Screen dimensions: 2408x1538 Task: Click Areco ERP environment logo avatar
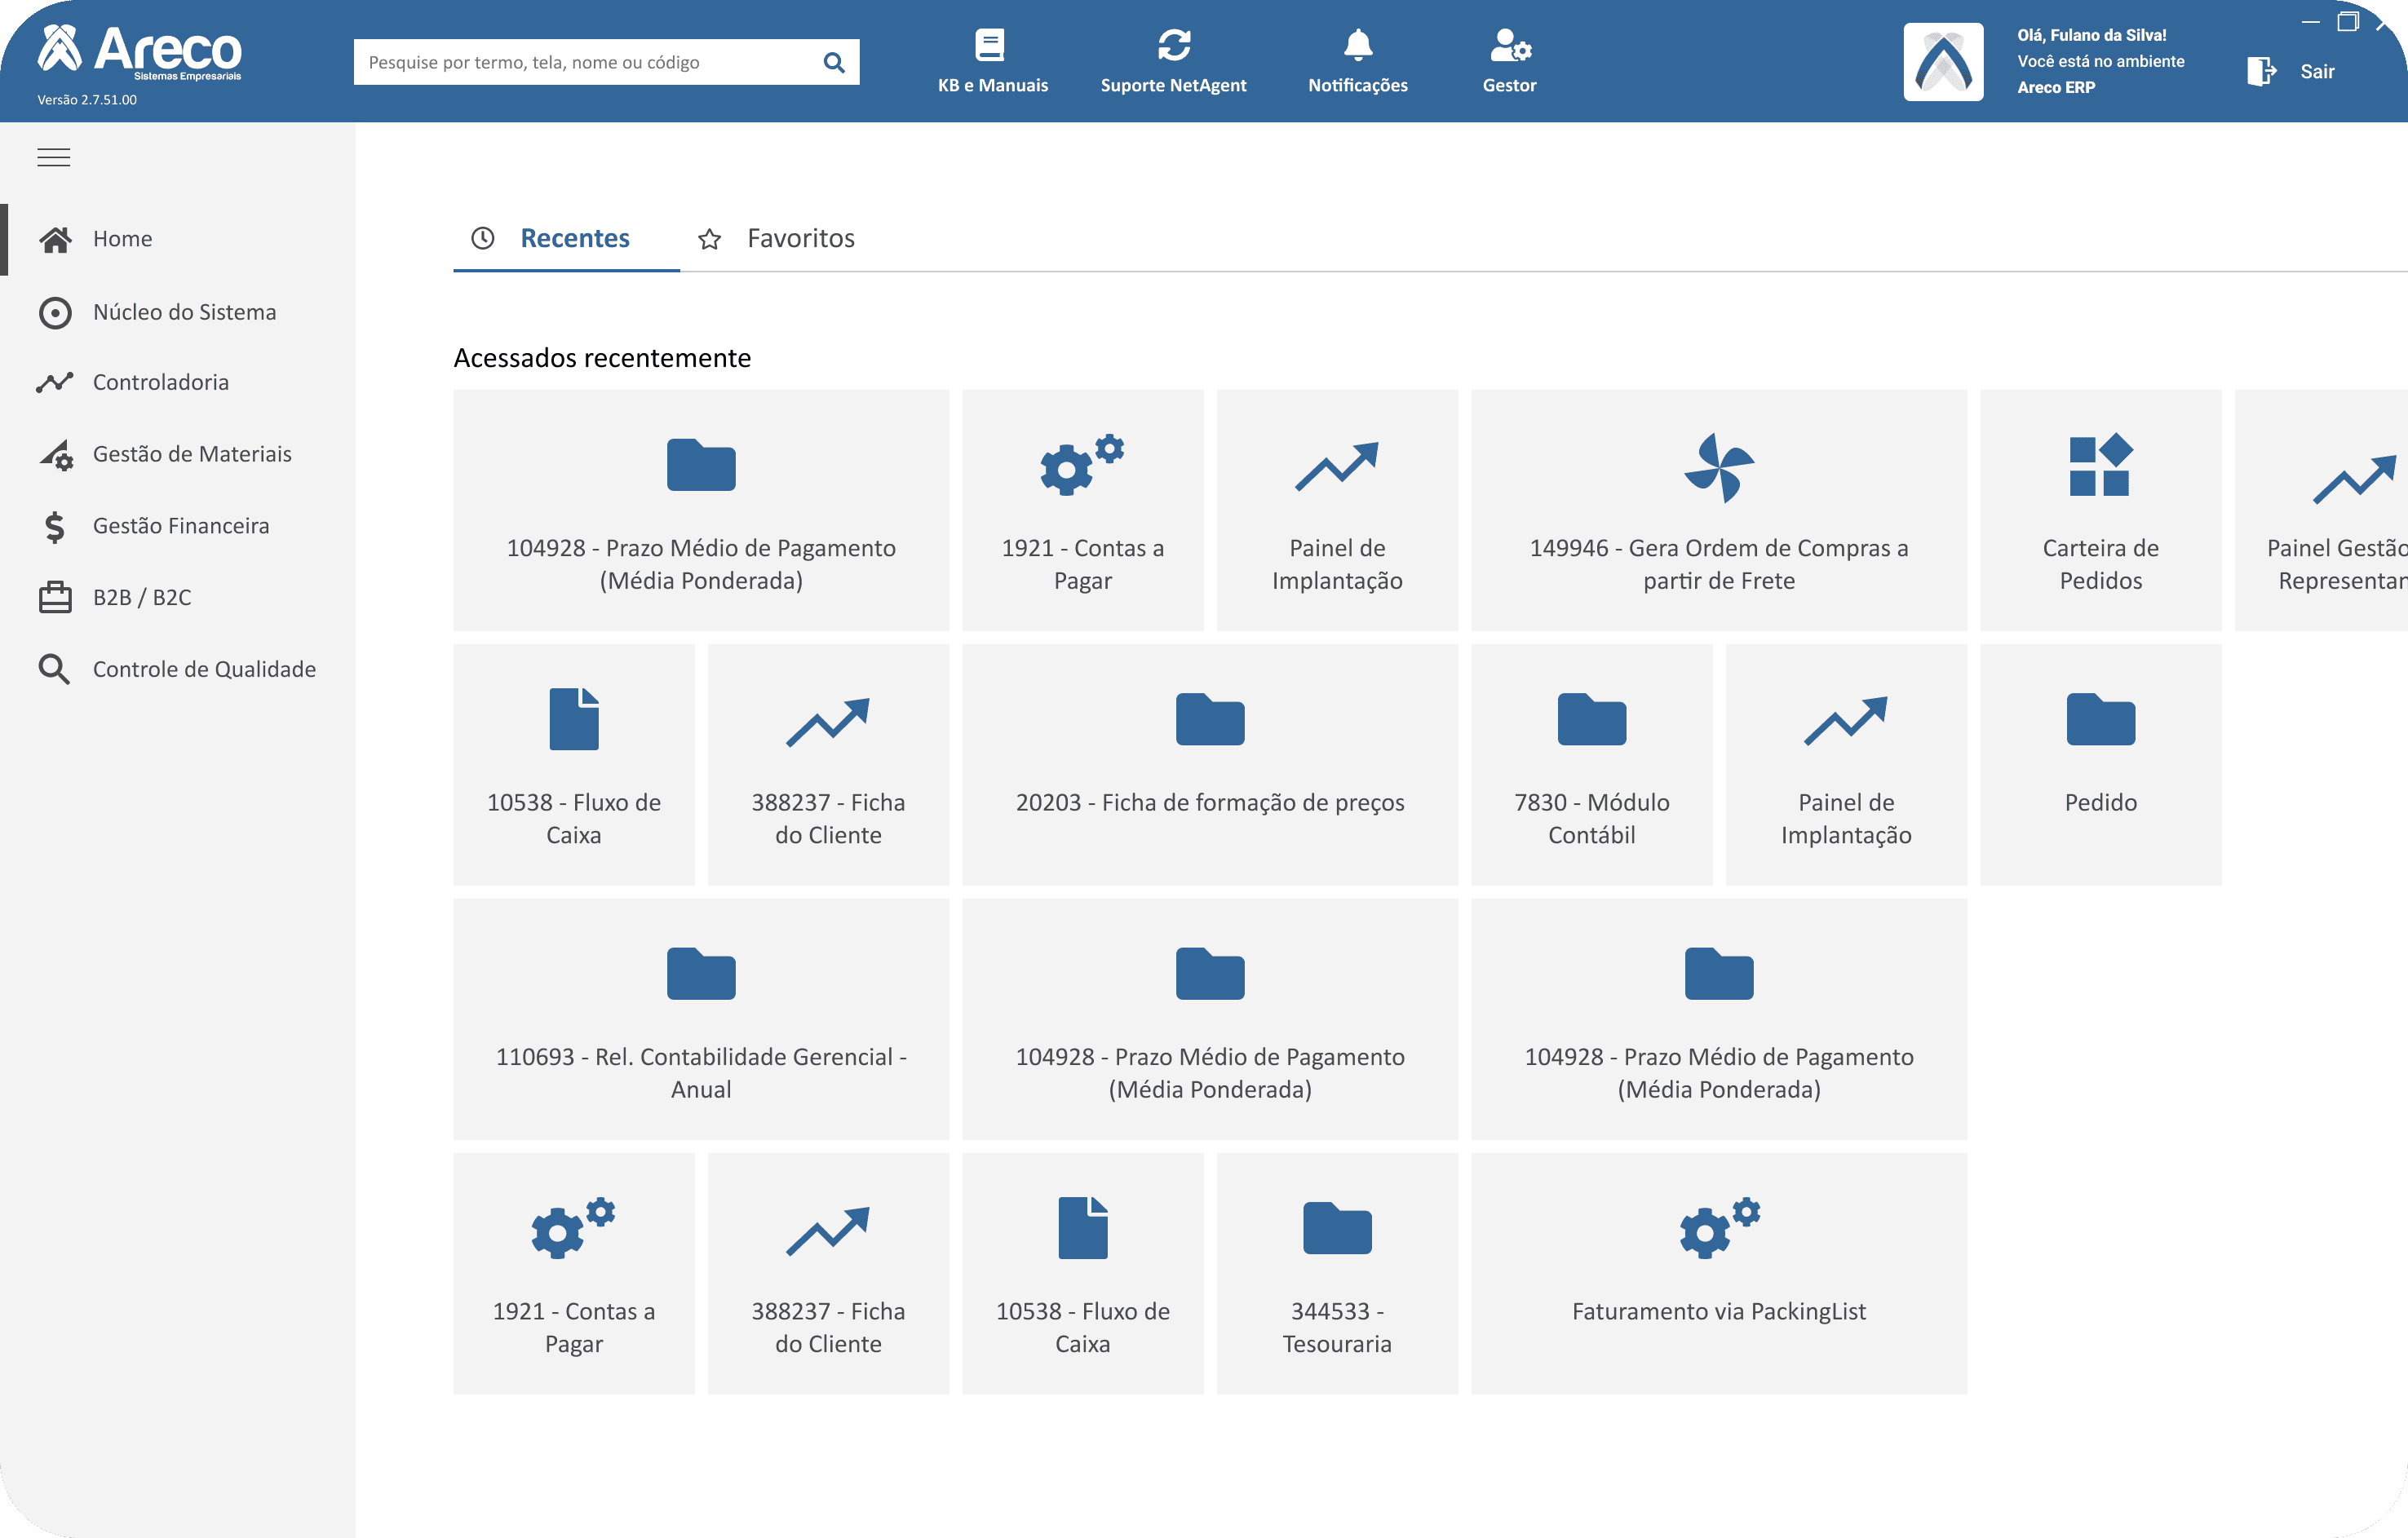(1942, 62)
